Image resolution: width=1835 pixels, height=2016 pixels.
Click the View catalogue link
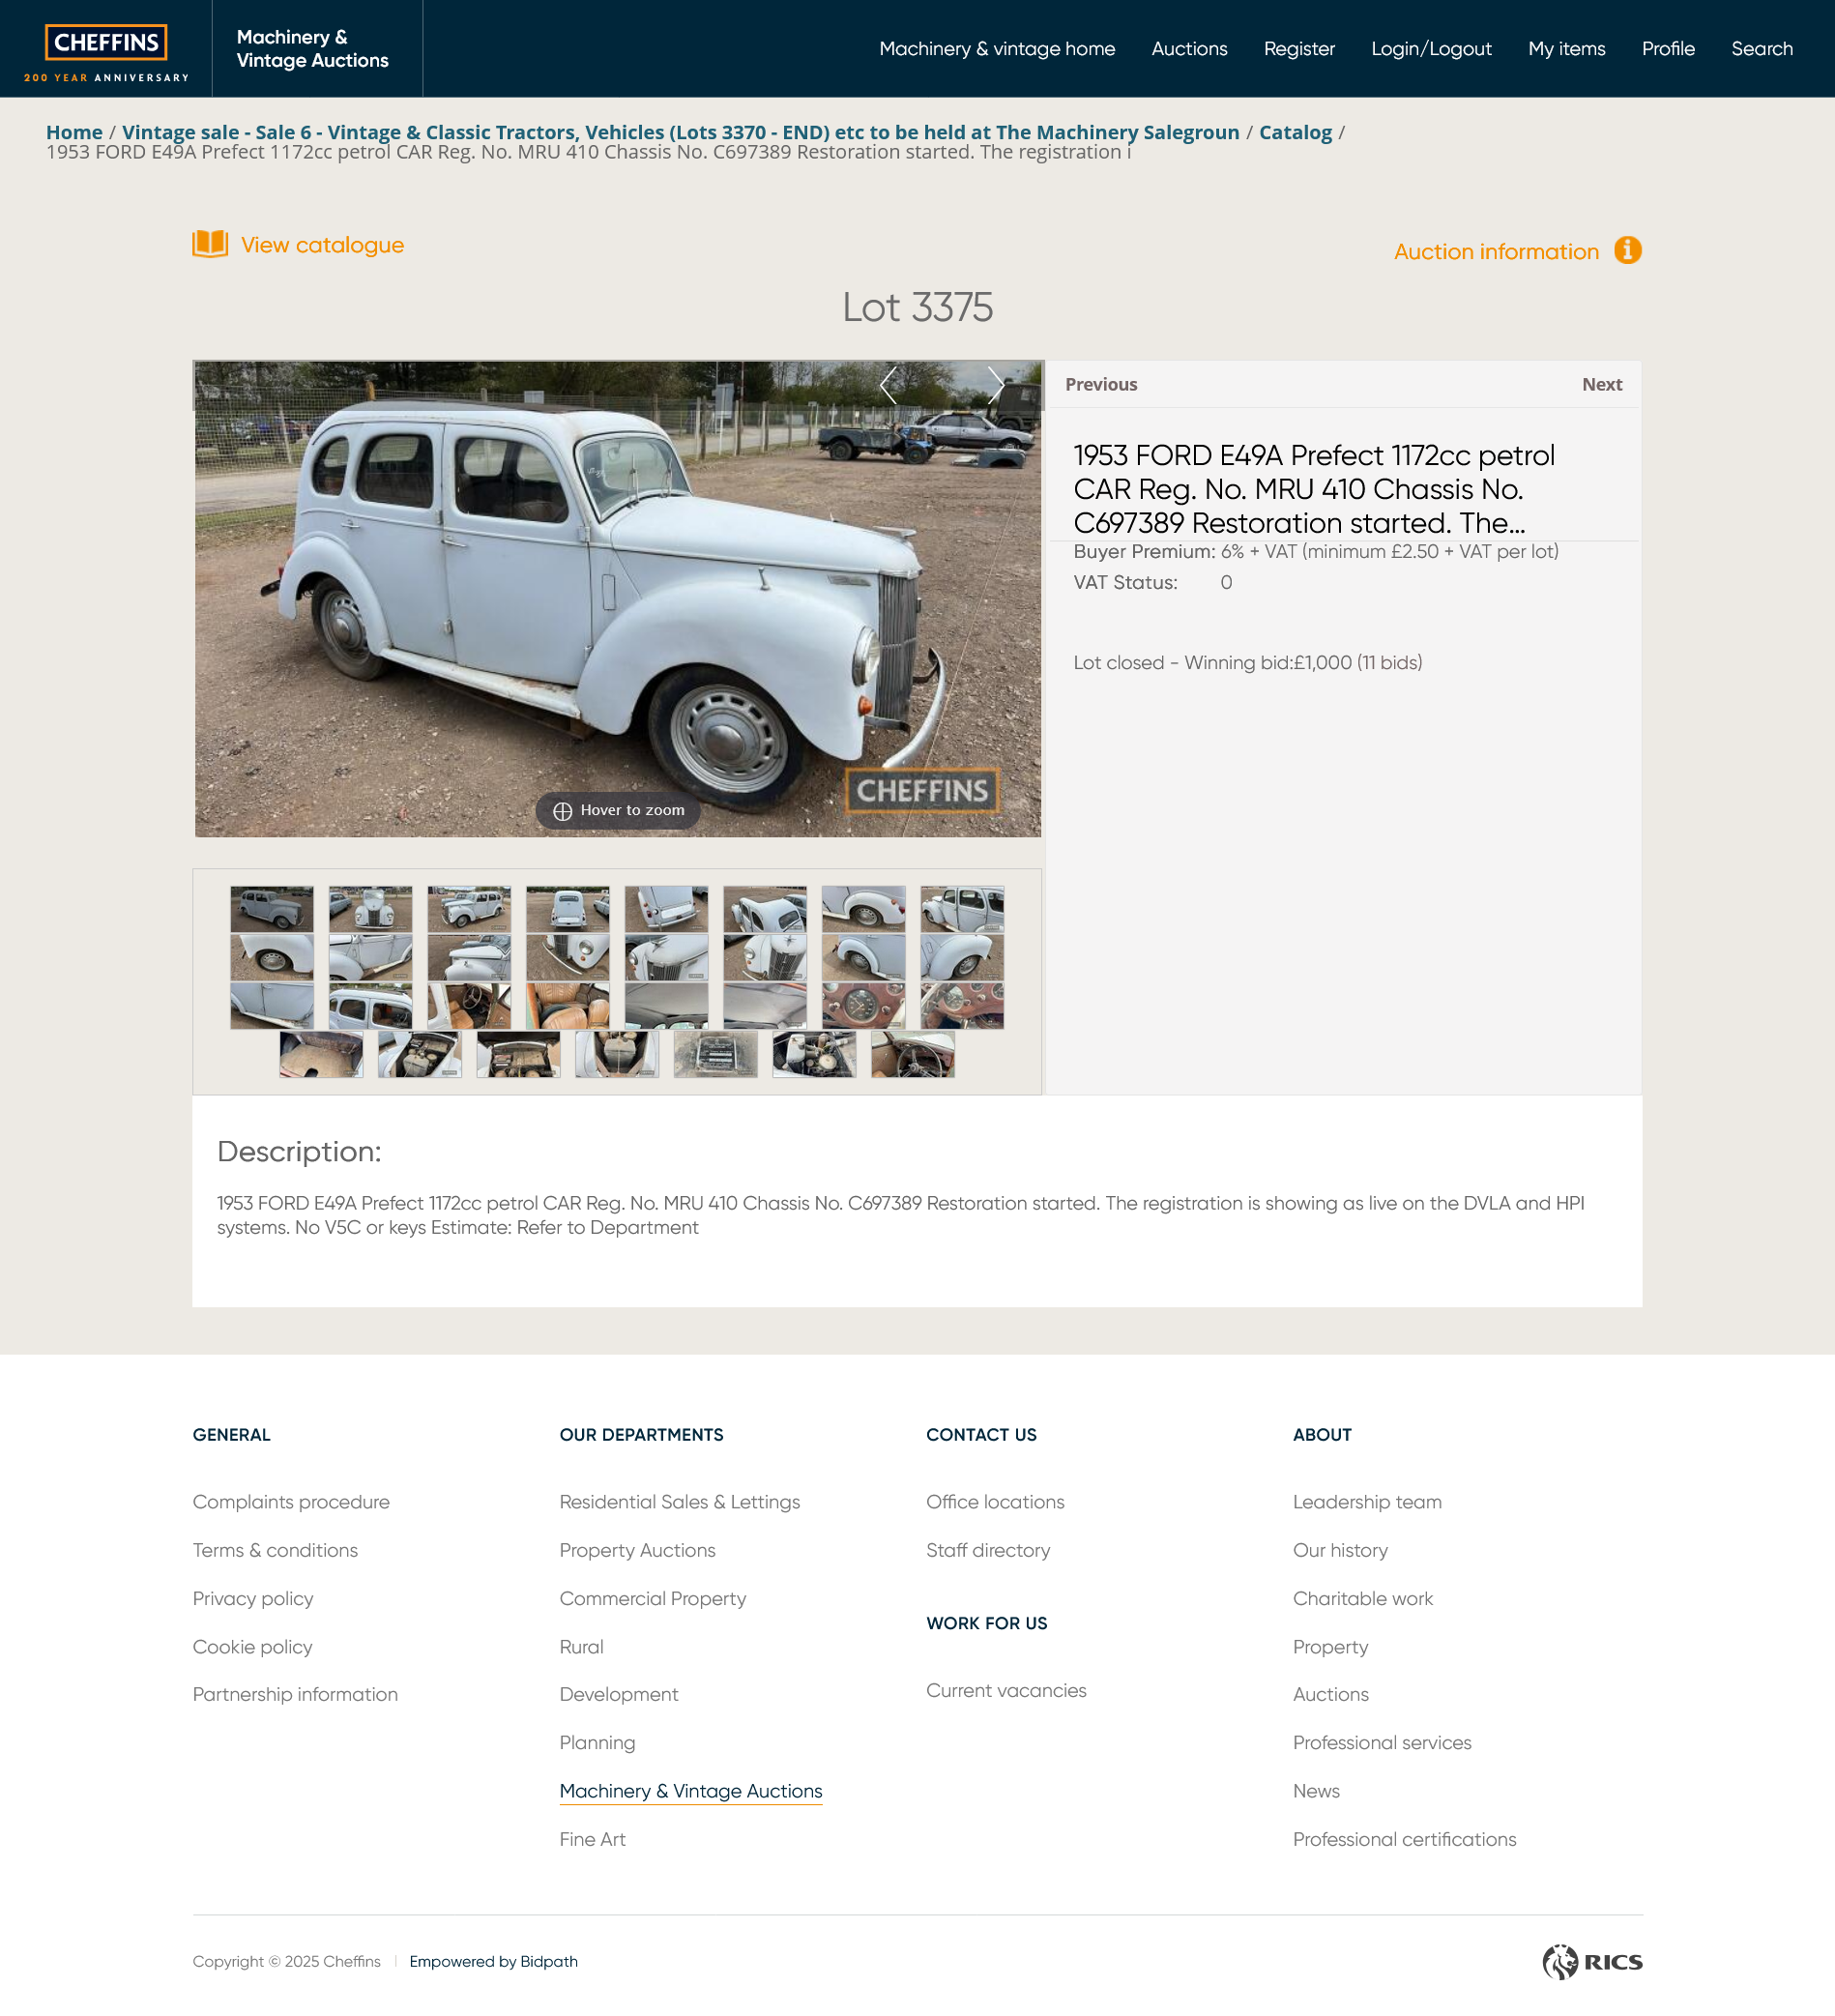(x=322, y=245)
